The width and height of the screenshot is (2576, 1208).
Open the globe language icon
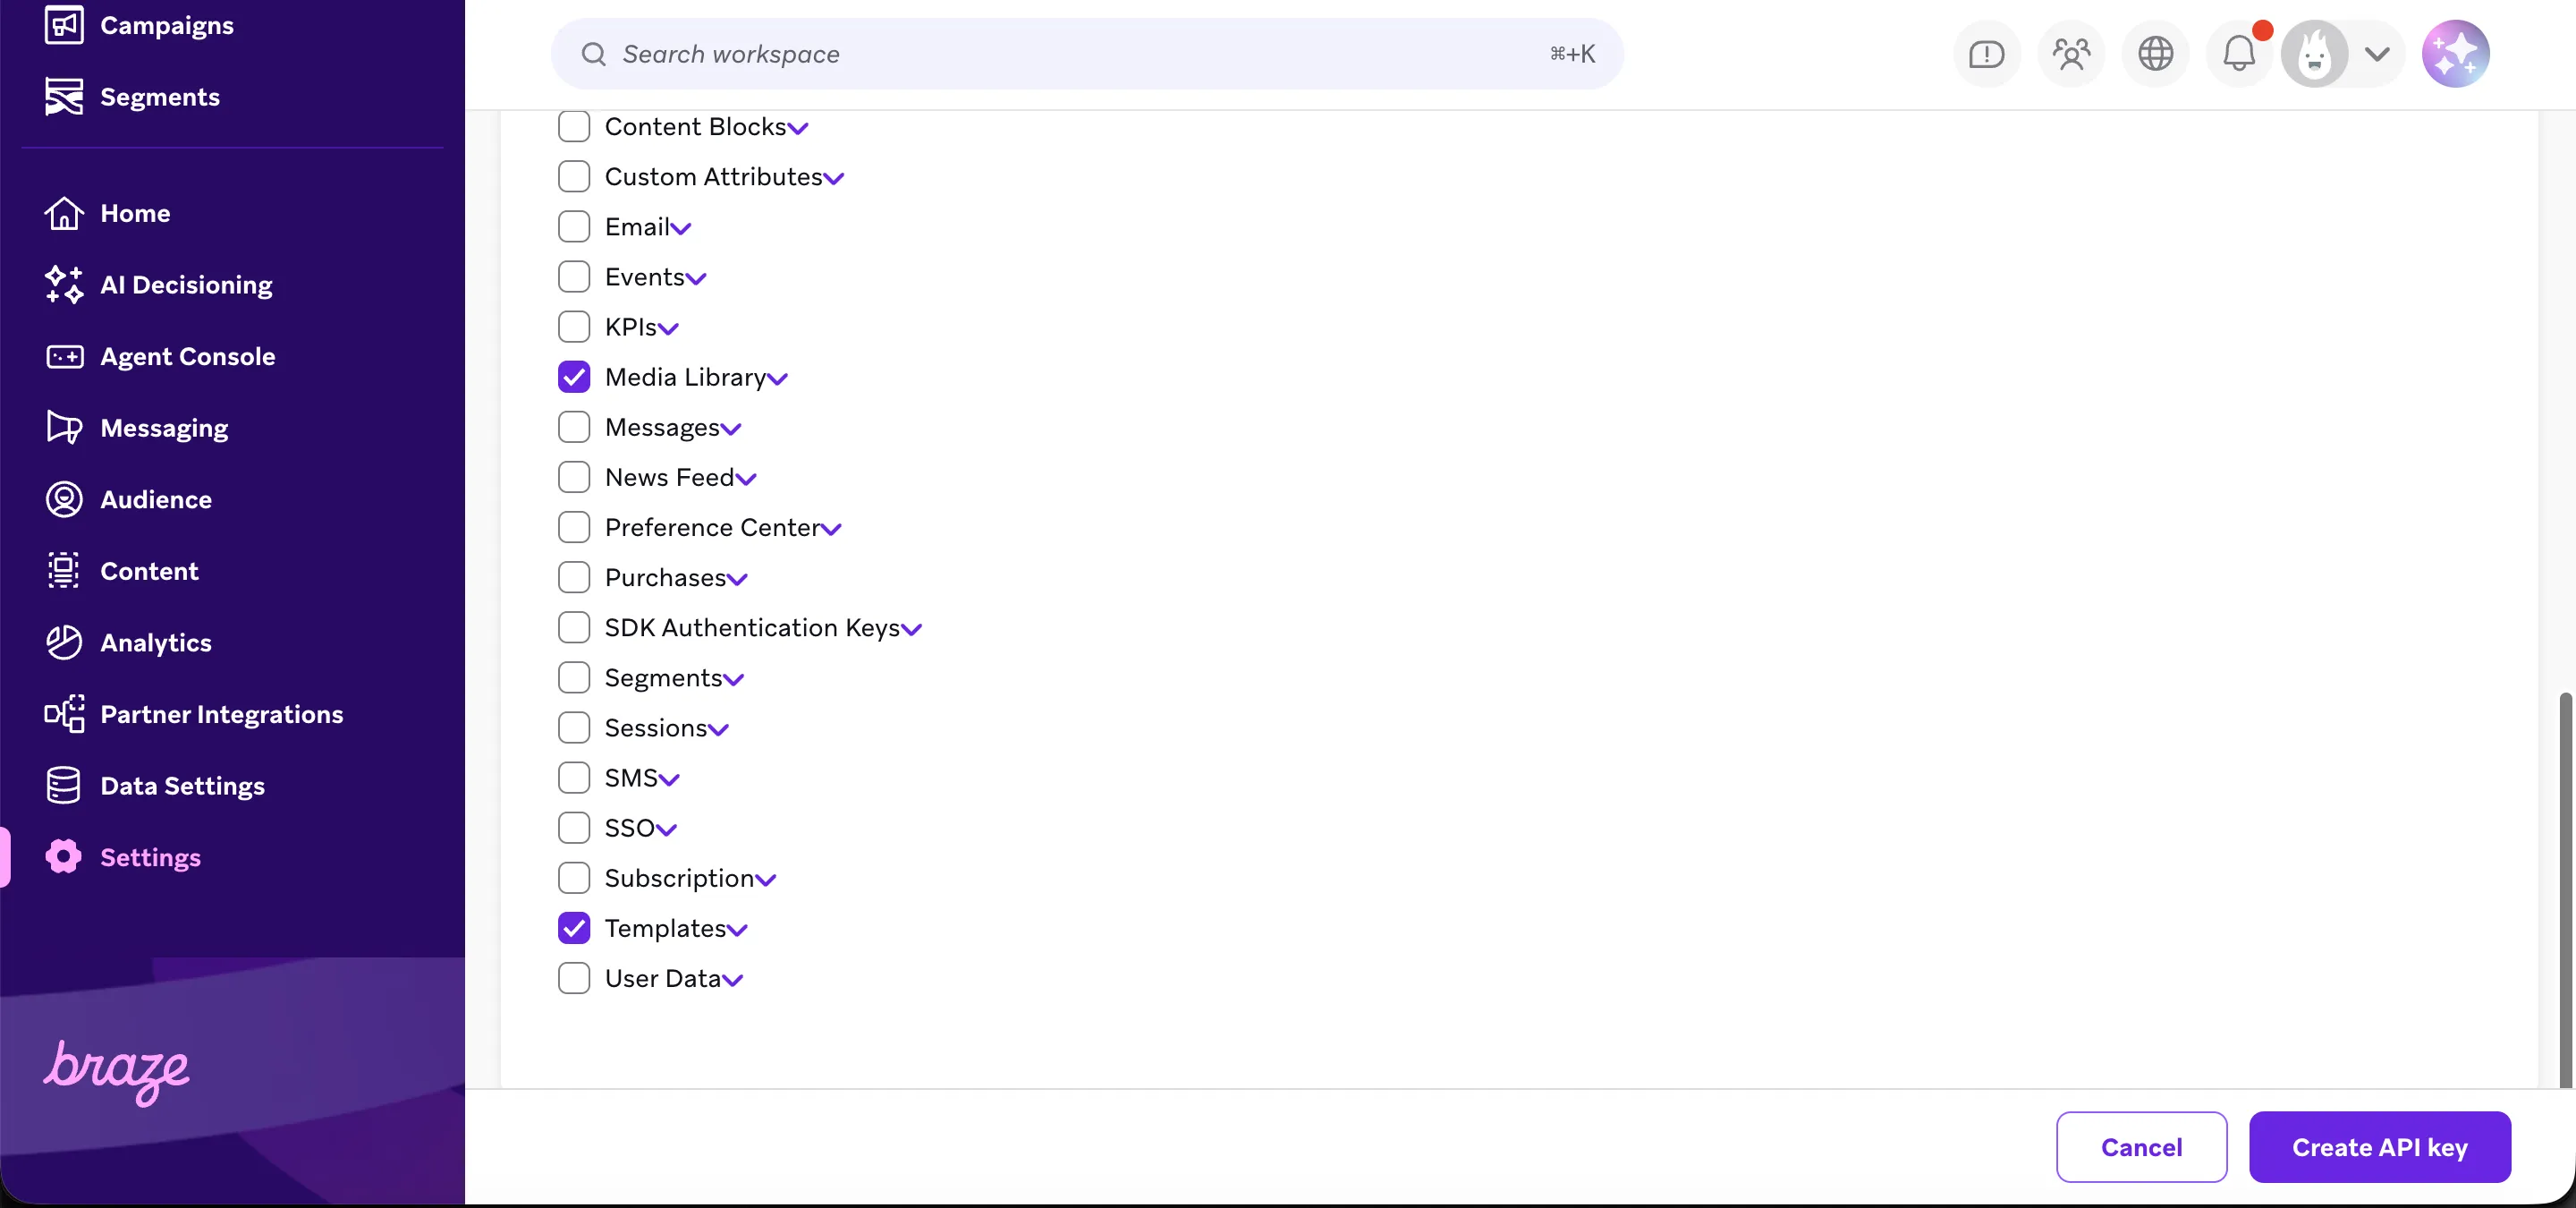coord(2155,54)
